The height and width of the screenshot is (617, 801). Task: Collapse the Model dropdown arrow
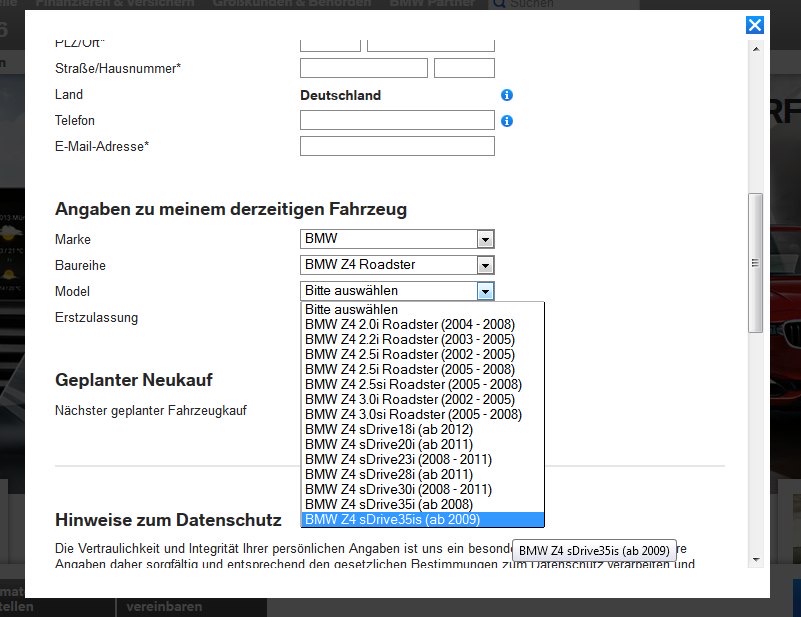point(485,289)
